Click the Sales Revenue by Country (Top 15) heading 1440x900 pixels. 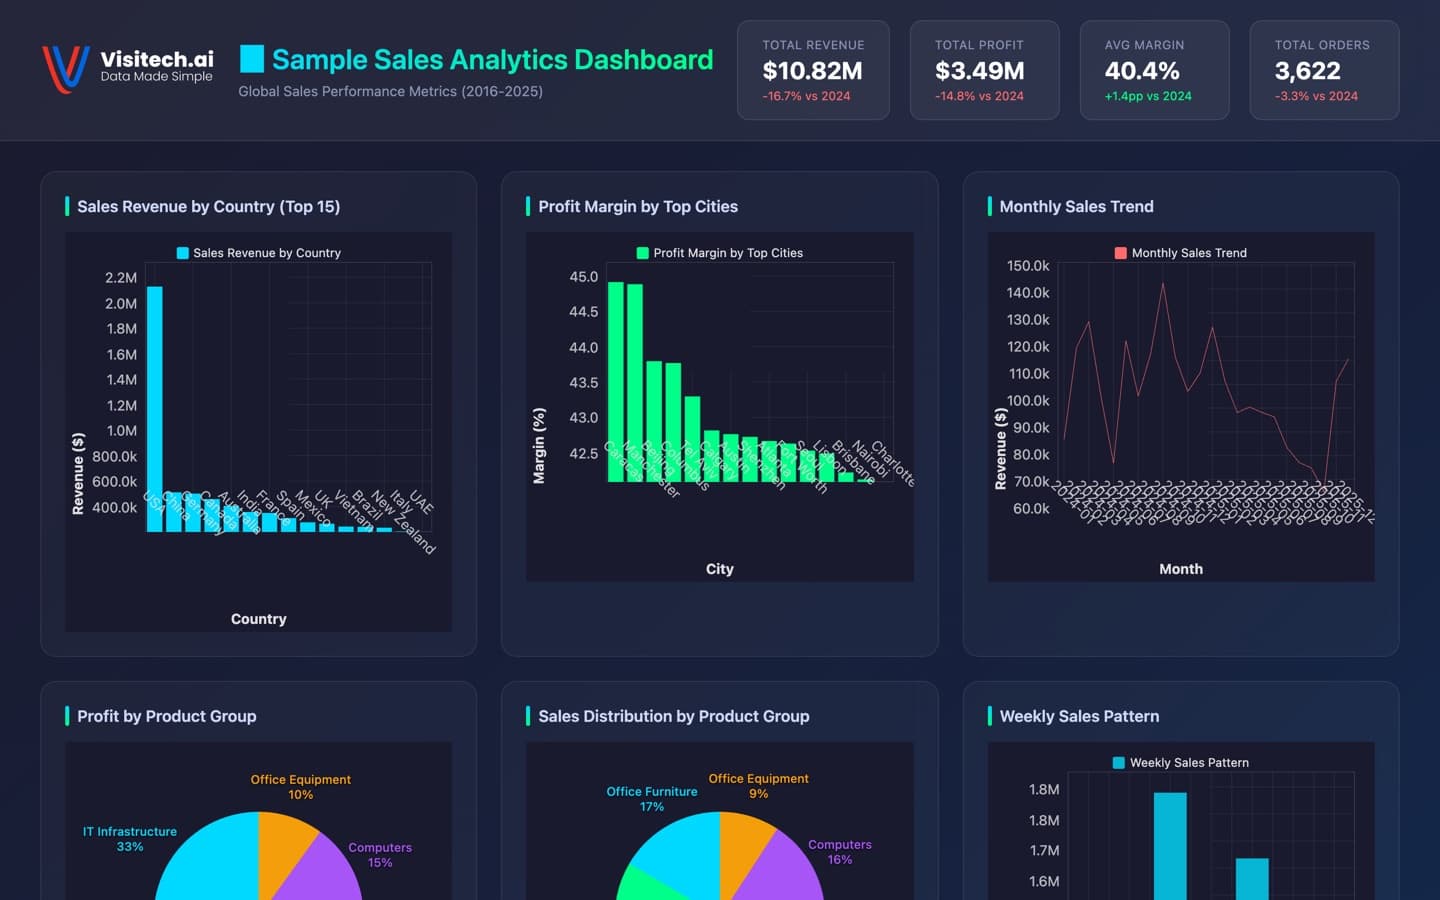(208, 207)
